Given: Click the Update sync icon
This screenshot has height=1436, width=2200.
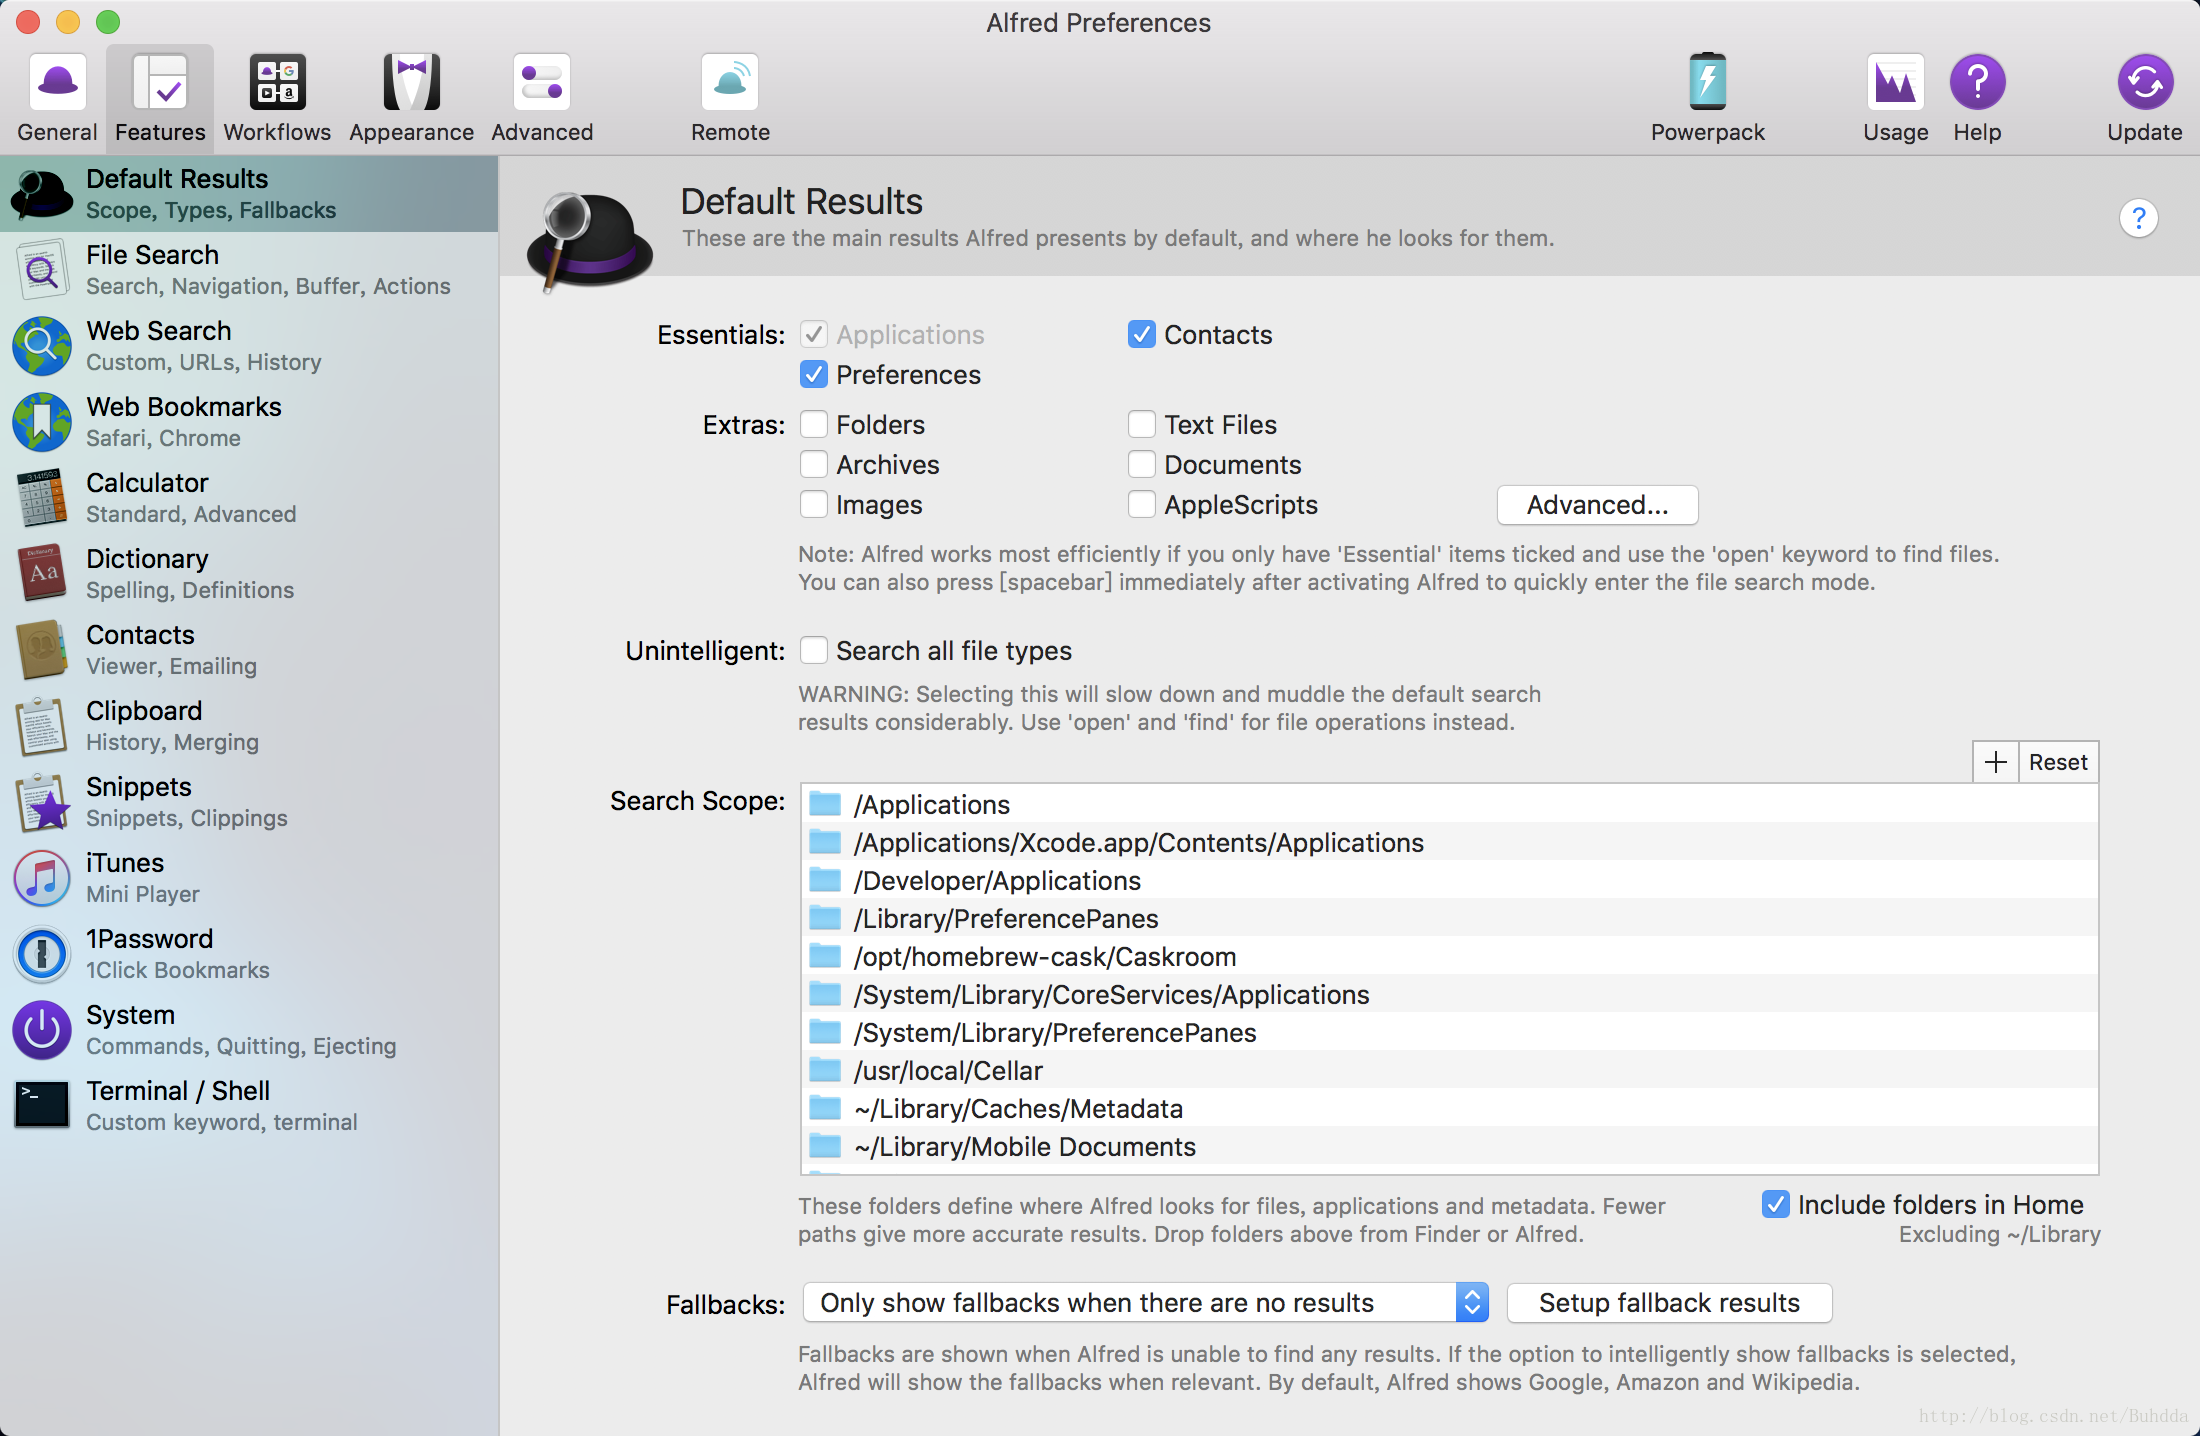Looking at the screenshot, I should [x=2144, y=83].
